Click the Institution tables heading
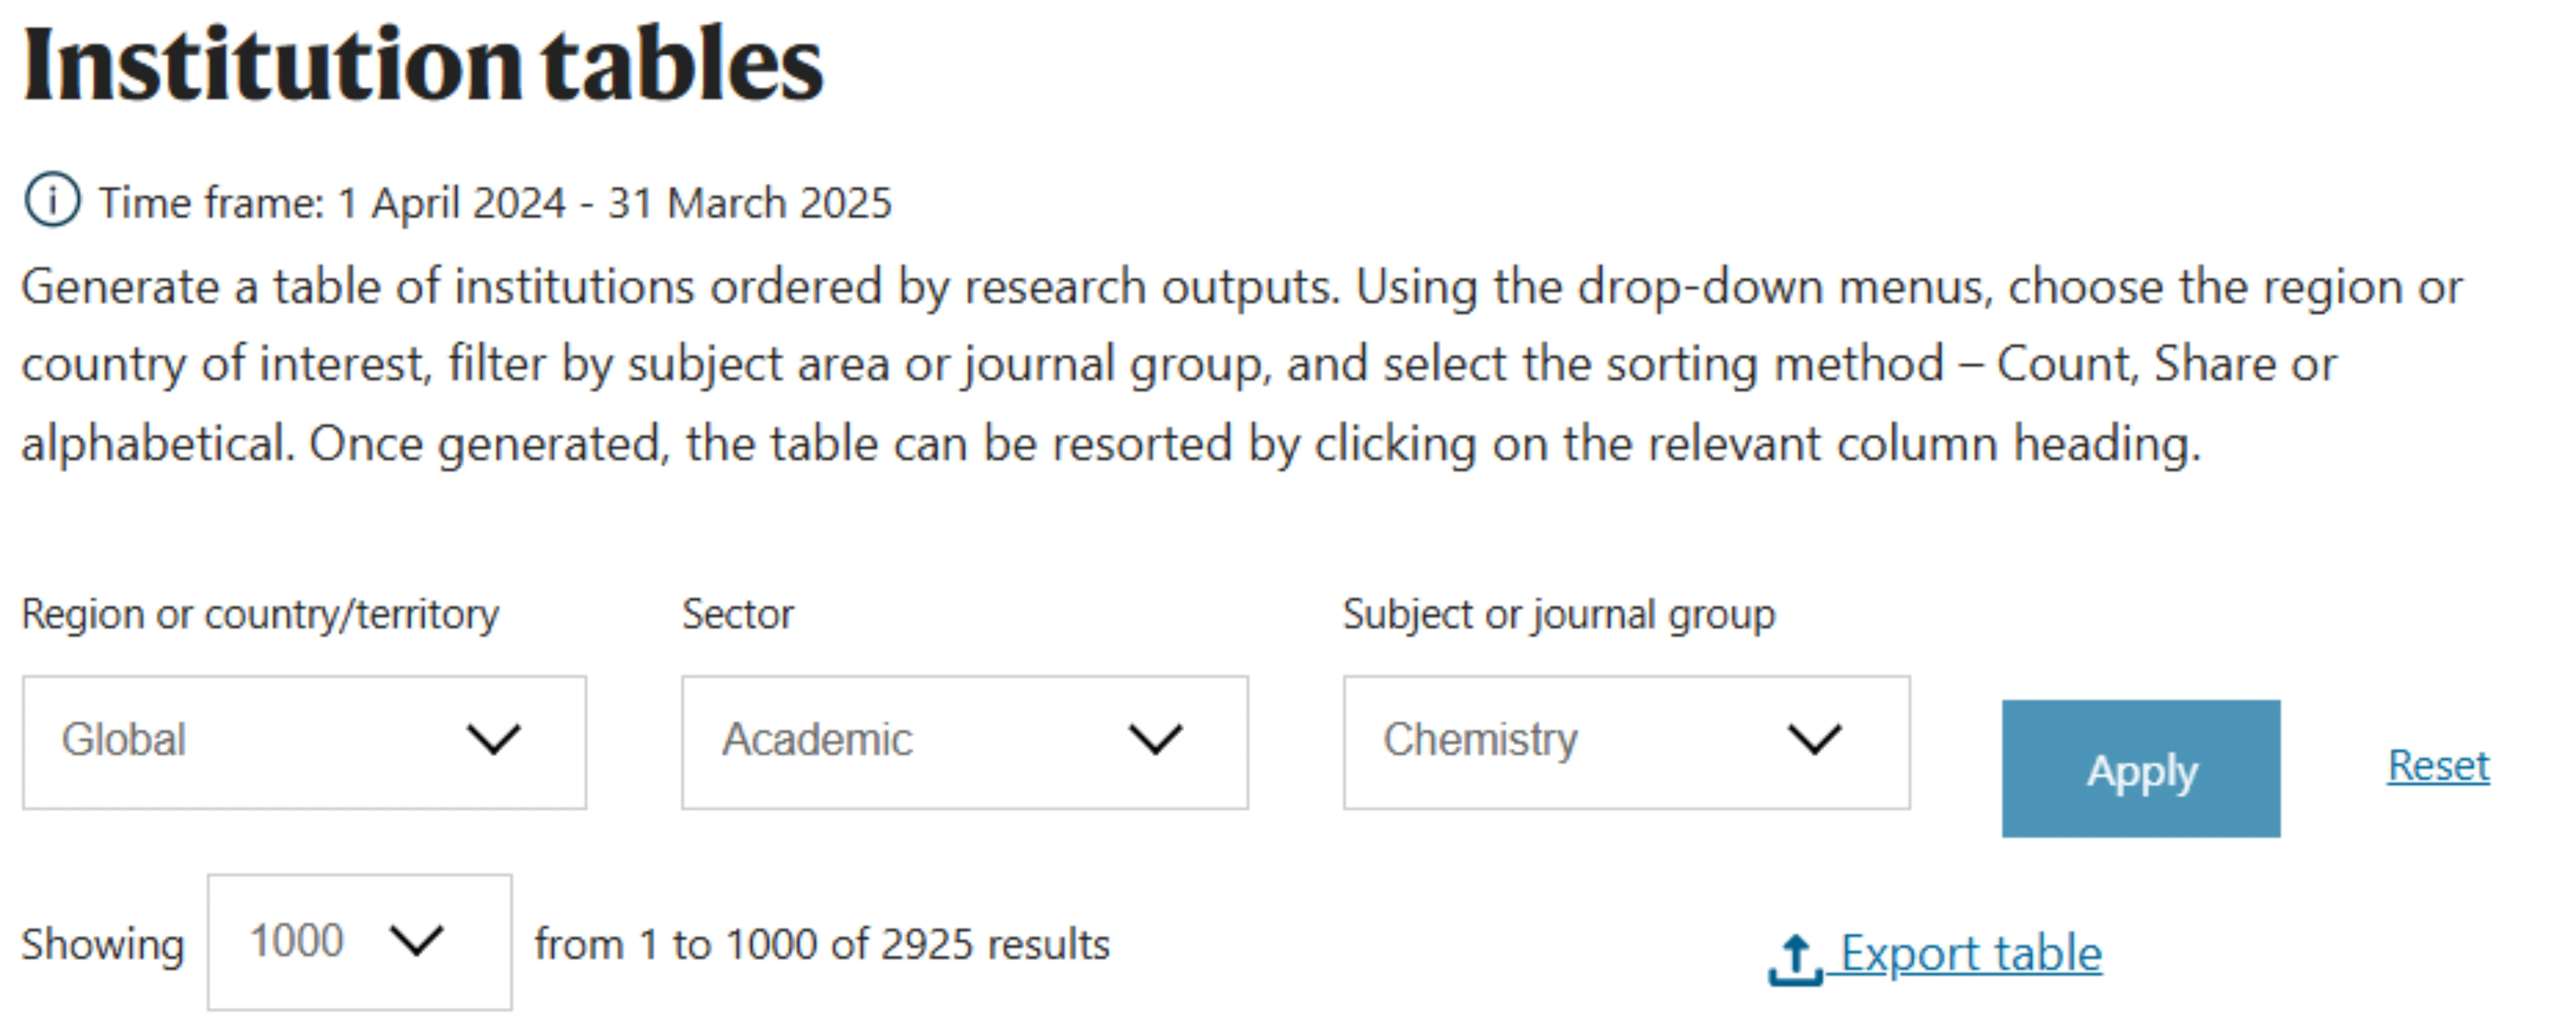2576x1031 pixels. pos(422,65)
